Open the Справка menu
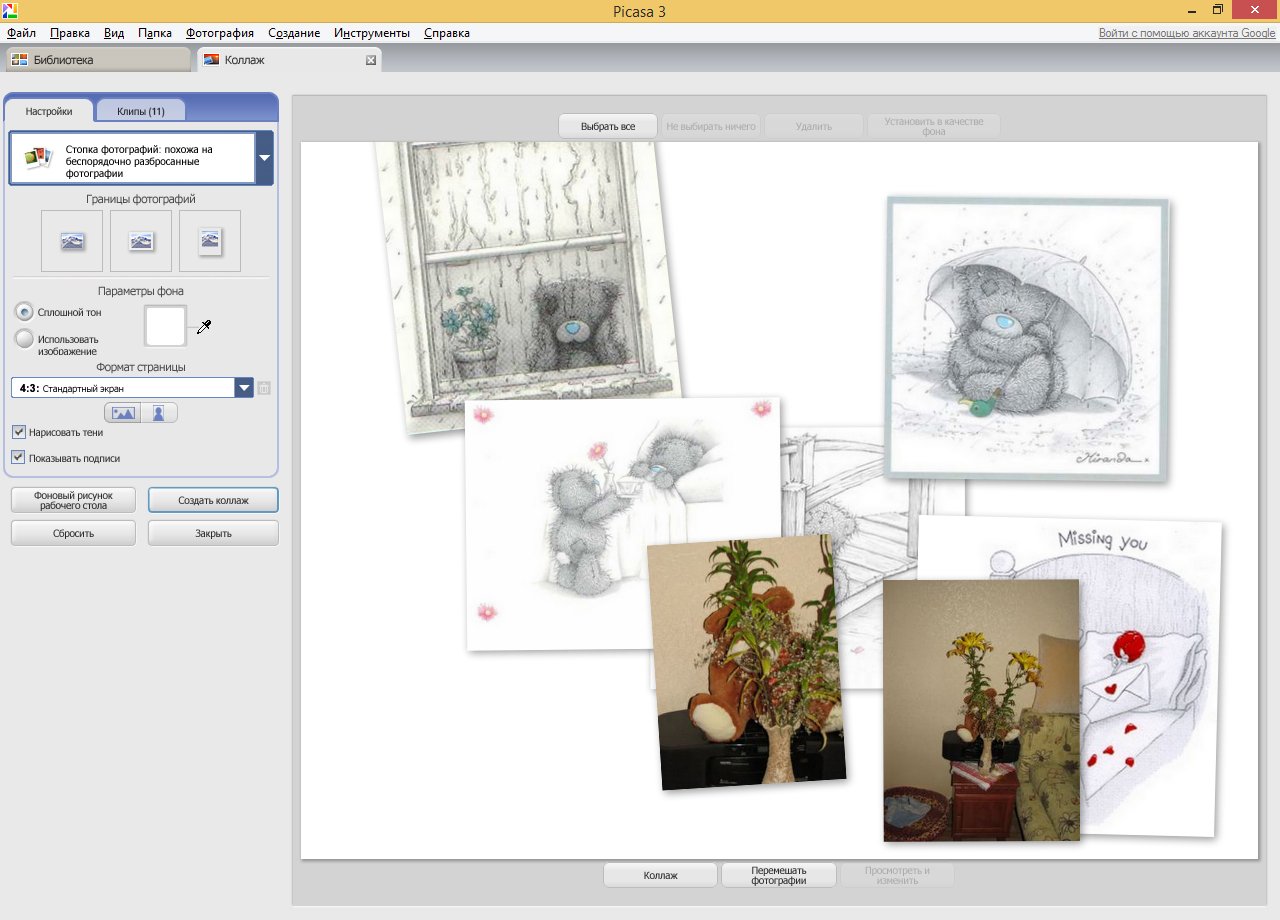 447,33
